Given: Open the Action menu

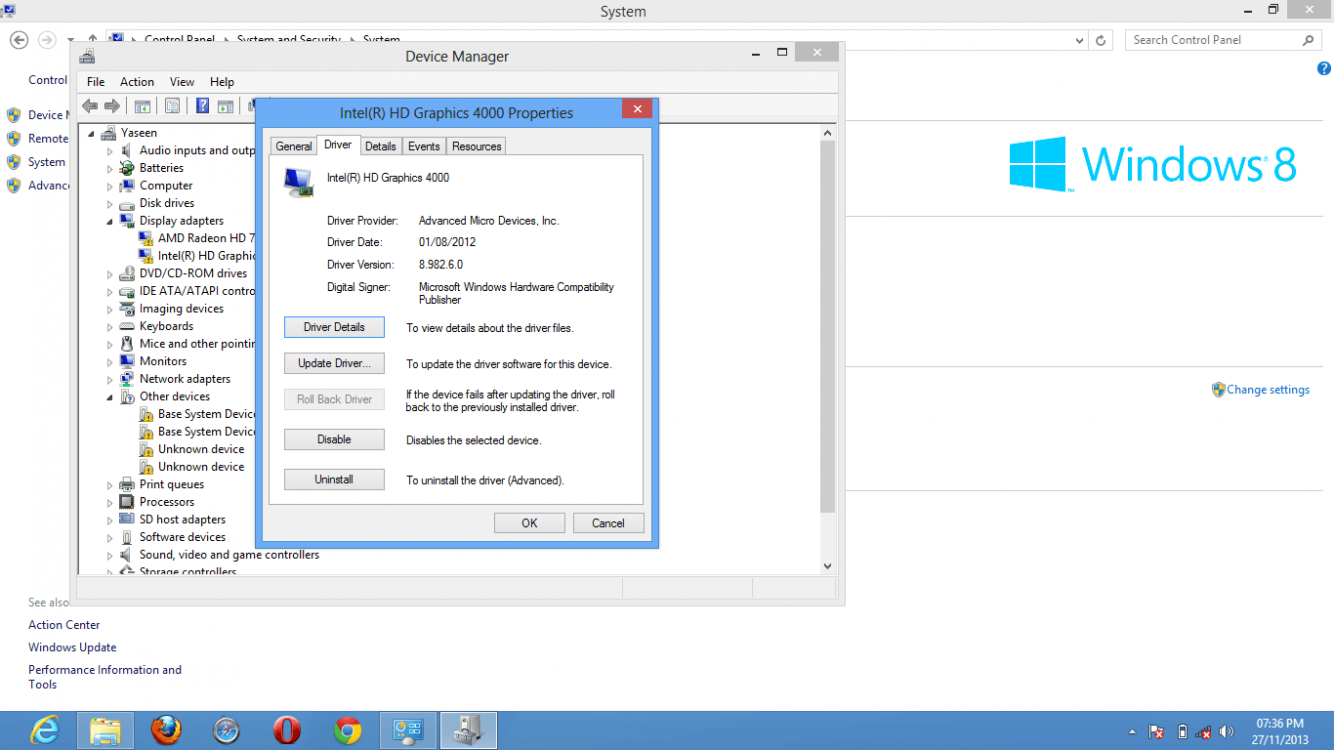Looking at the screenshot, I should click(x=137, y=82).
